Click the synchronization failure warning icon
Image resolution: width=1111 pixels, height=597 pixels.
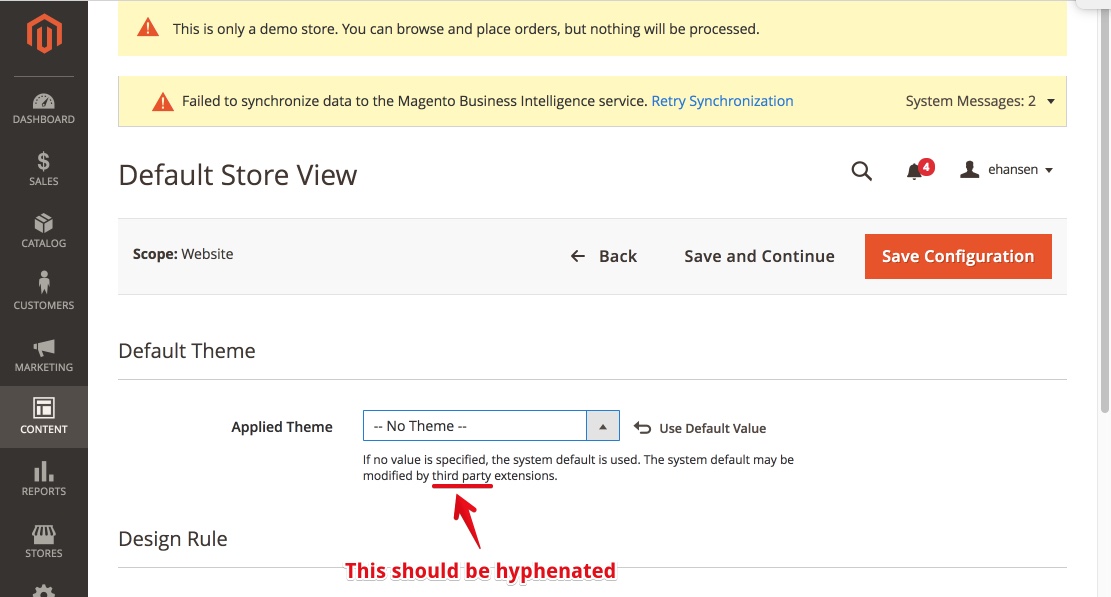click(162, 102)
